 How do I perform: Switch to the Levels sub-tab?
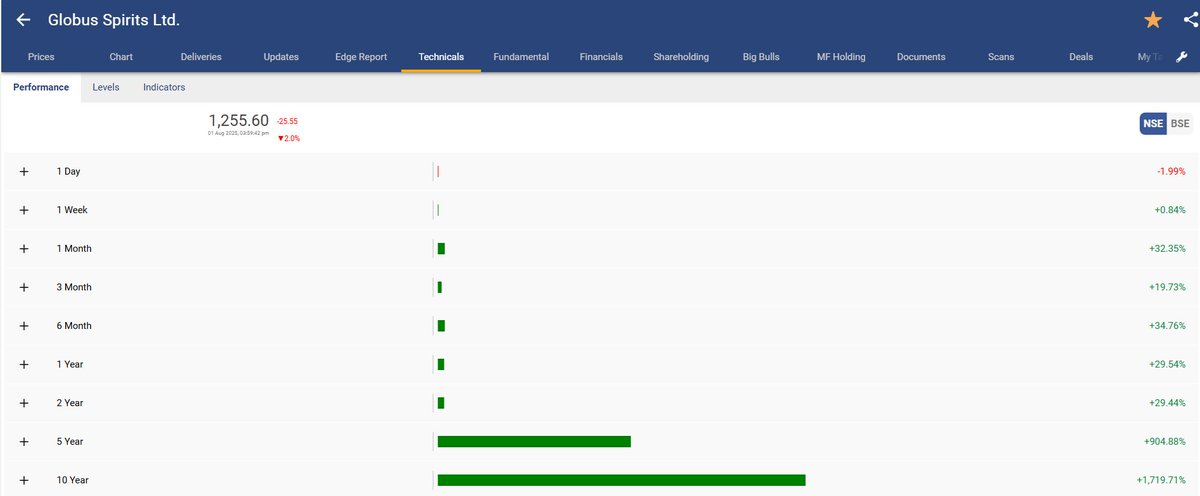tap(106, 87)
